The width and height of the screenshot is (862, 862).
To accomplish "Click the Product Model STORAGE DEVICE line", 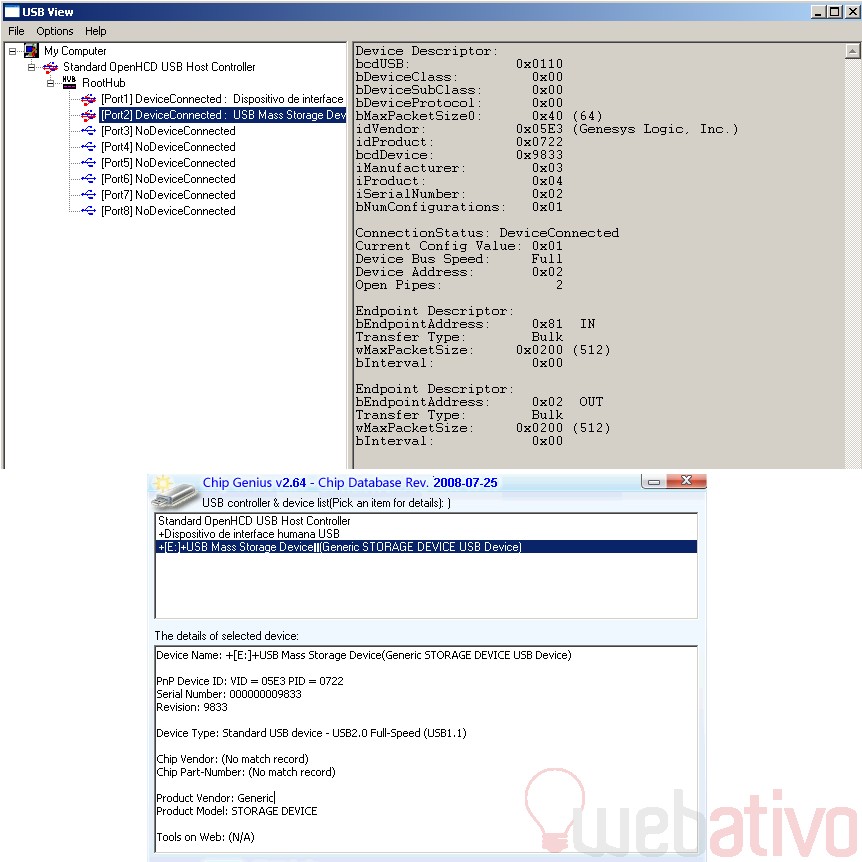I will pos(237,811).
